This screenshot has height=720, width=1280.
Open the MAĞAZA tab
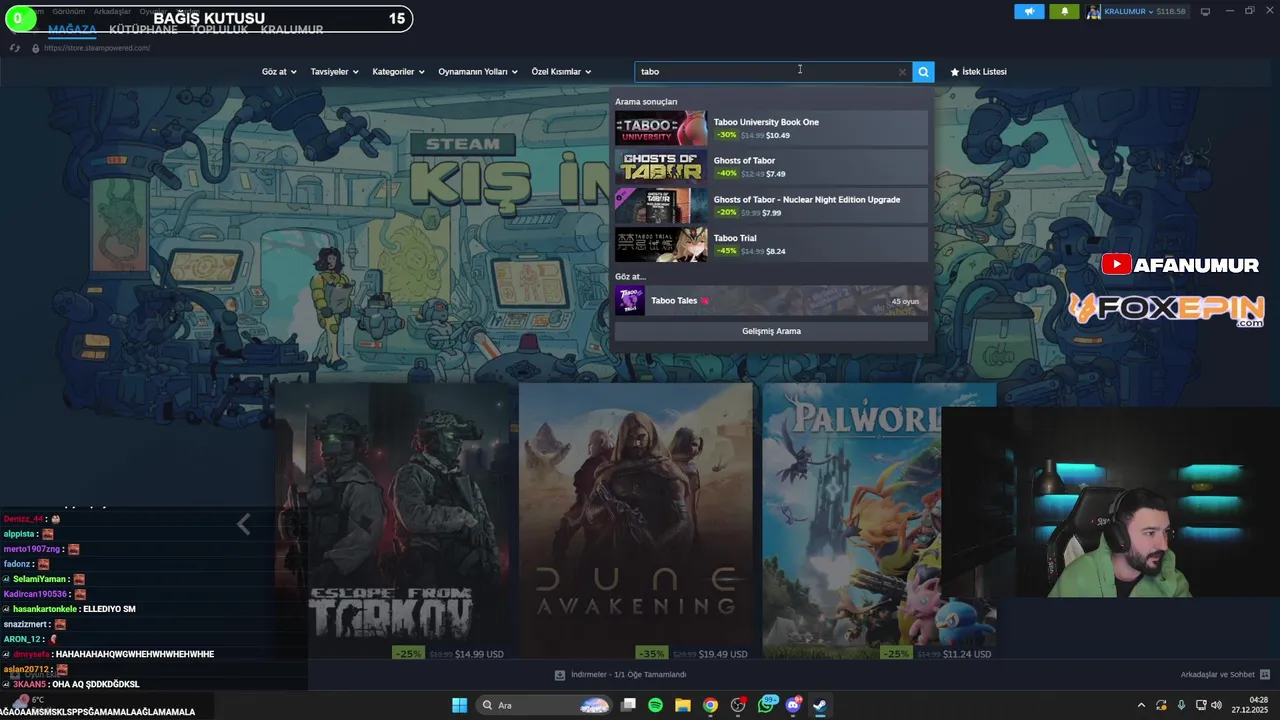coord(72,30)
